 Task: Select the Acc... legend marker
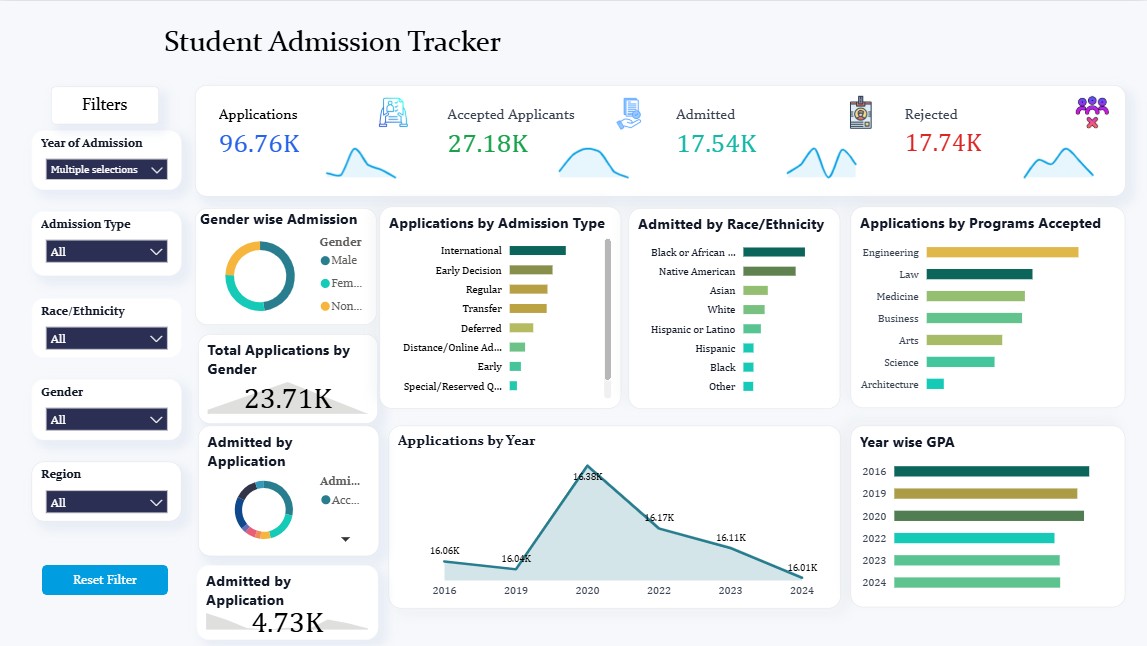[x=326, y=500]
